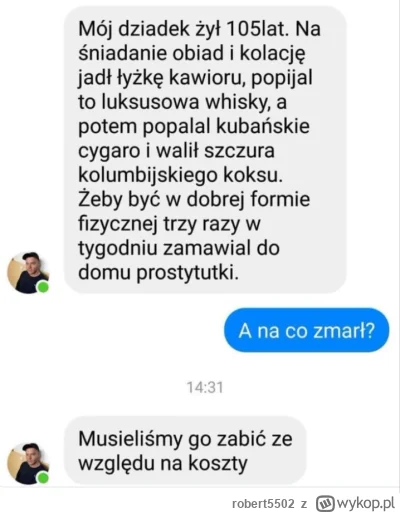Click the word 'kawioru' in the message

pyautogui.click(x=207, y=78)
